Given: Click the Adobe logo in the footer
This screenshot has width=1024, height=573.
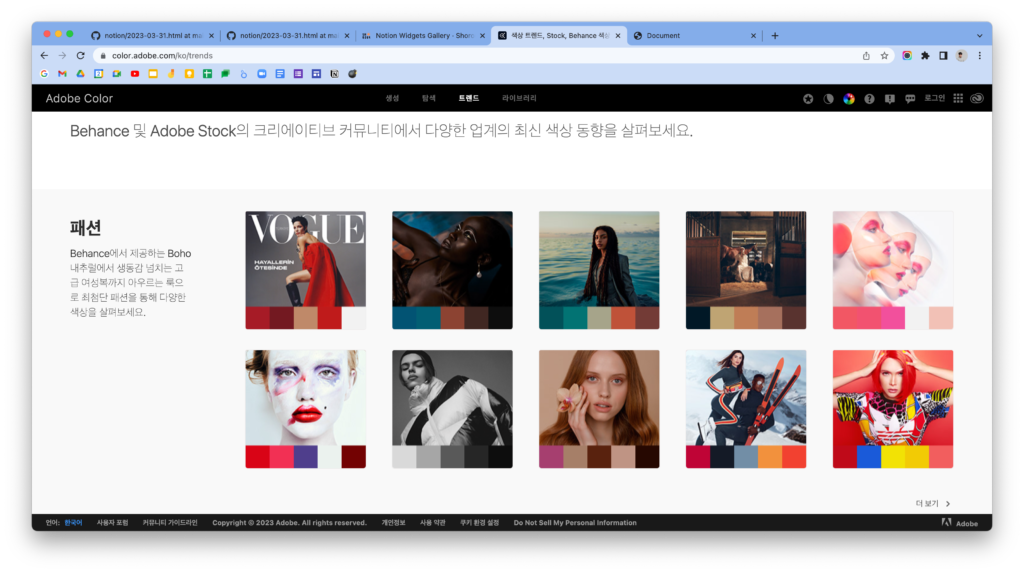Looking at the screenshot, I should pyautogui.click(x=959, y=523).
